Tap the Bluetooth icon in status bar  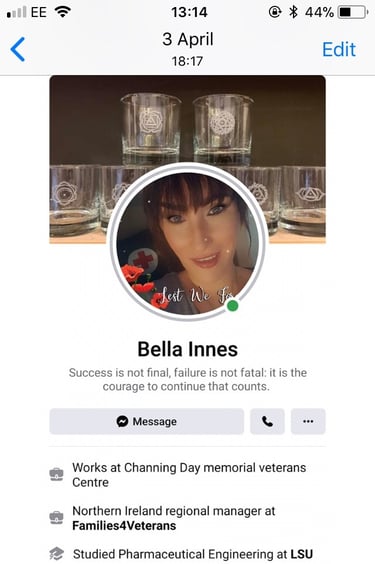[293, 12]
